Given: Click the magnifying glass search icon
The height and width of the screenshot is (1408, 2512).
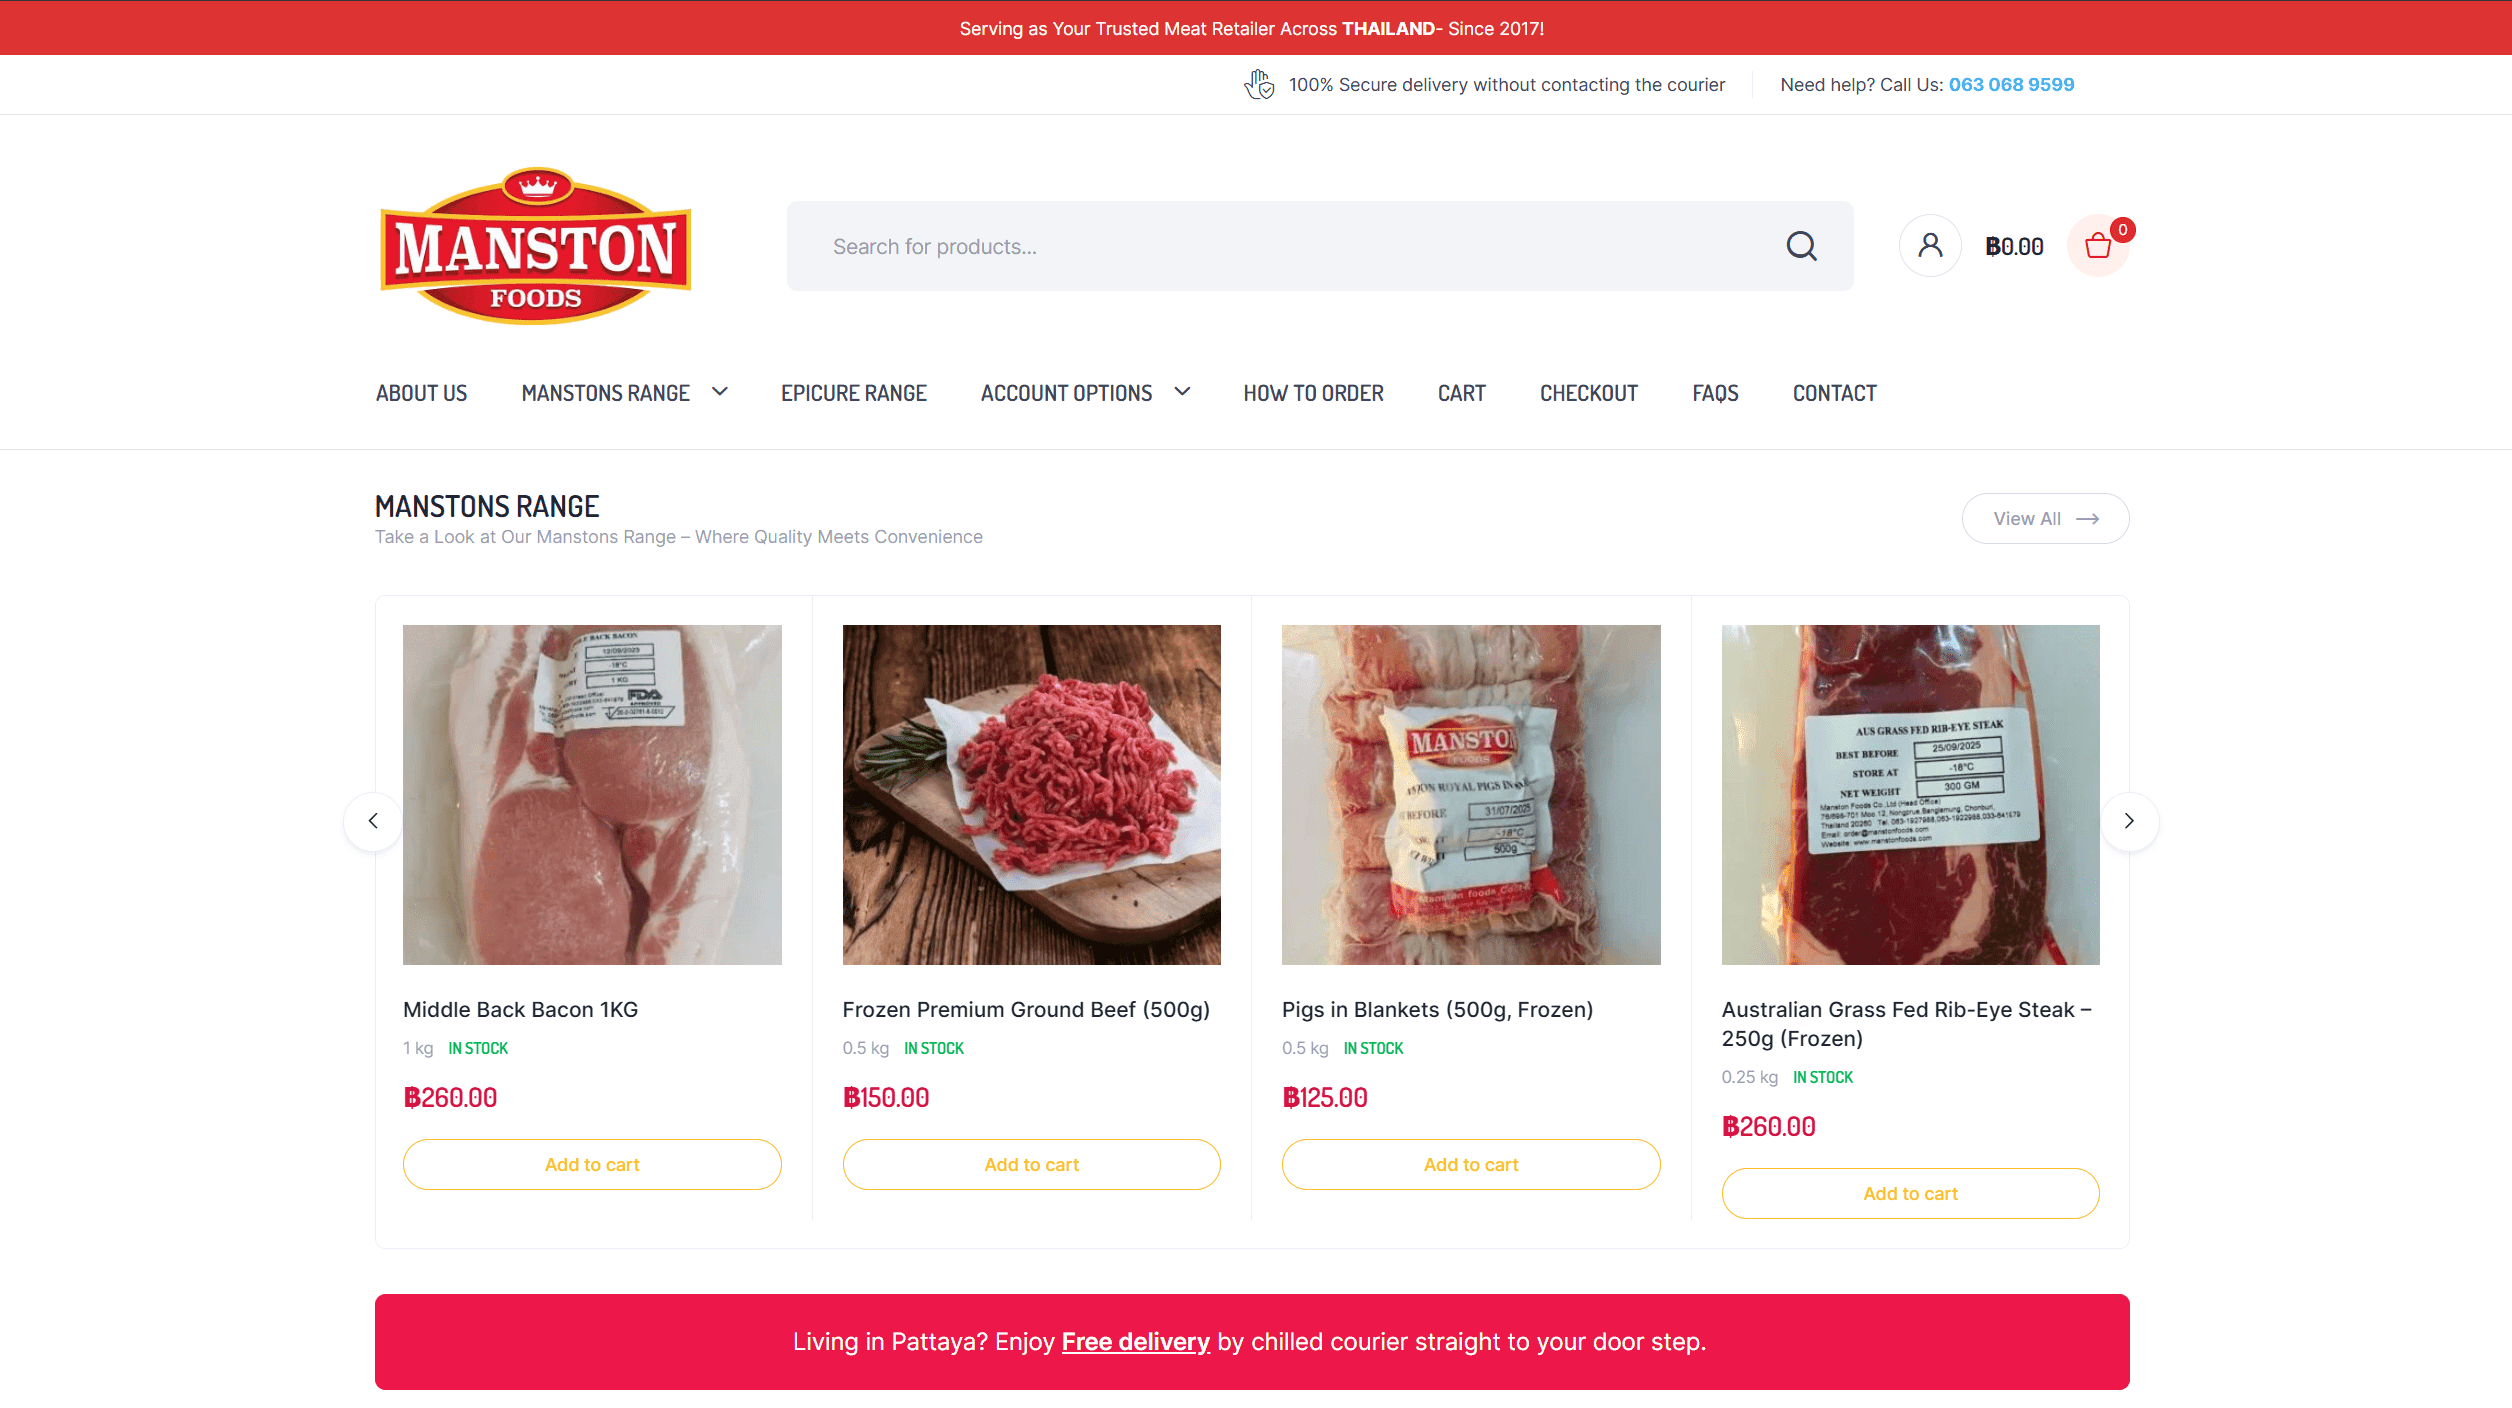Looking at the screenshot, I should pyautogui.click(x=1801, y=246).
